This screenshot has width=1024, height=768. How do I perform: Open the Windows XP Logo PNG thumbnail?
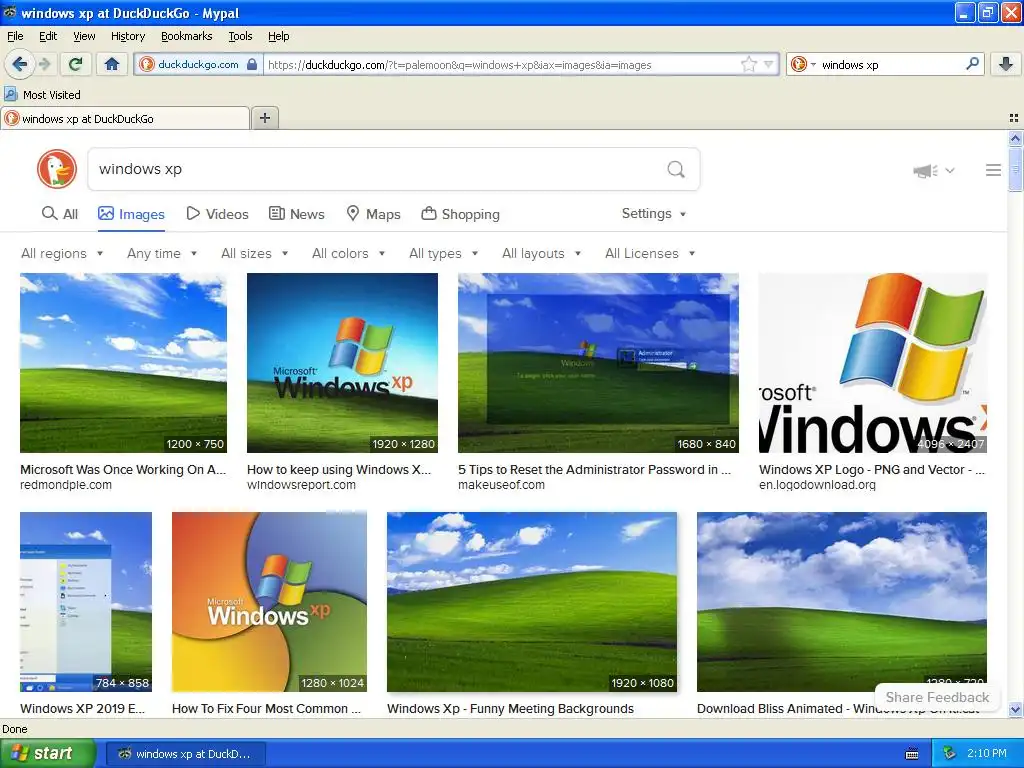[872, 363]
